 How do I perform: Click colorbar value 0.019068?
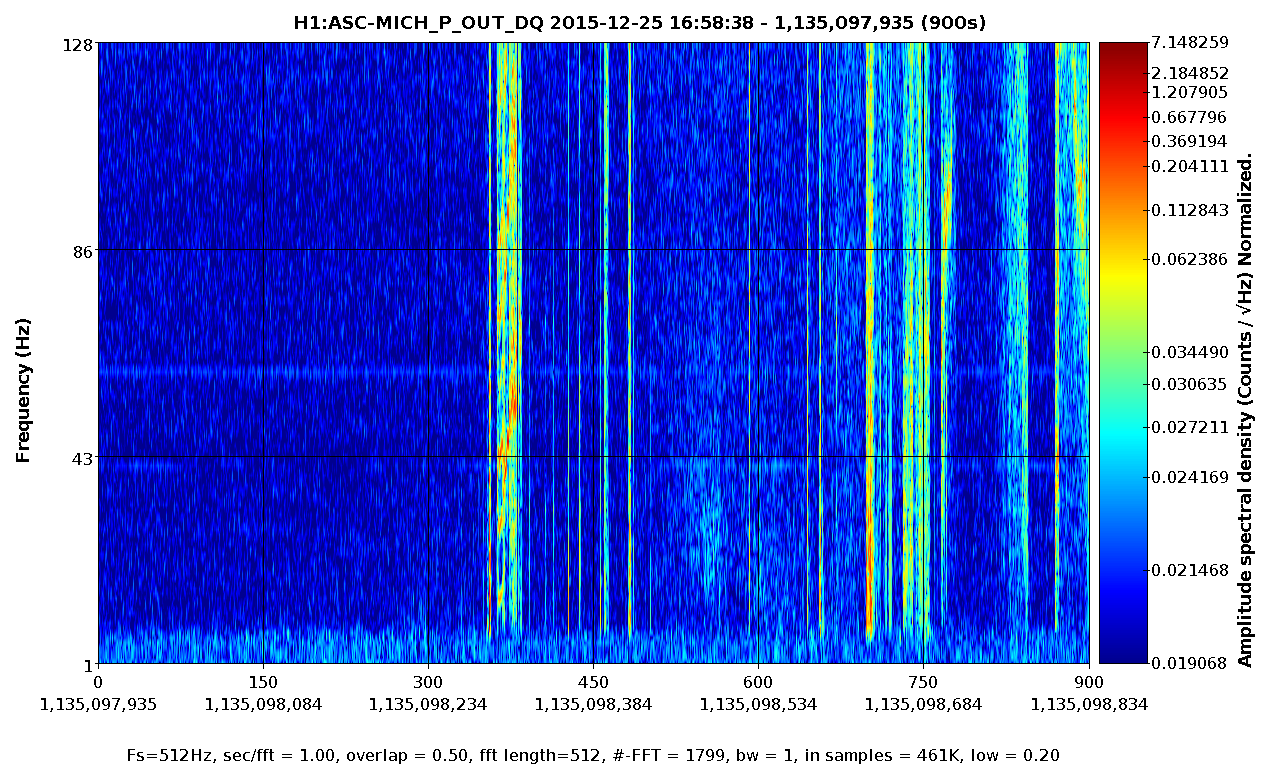pos(1190,663)
